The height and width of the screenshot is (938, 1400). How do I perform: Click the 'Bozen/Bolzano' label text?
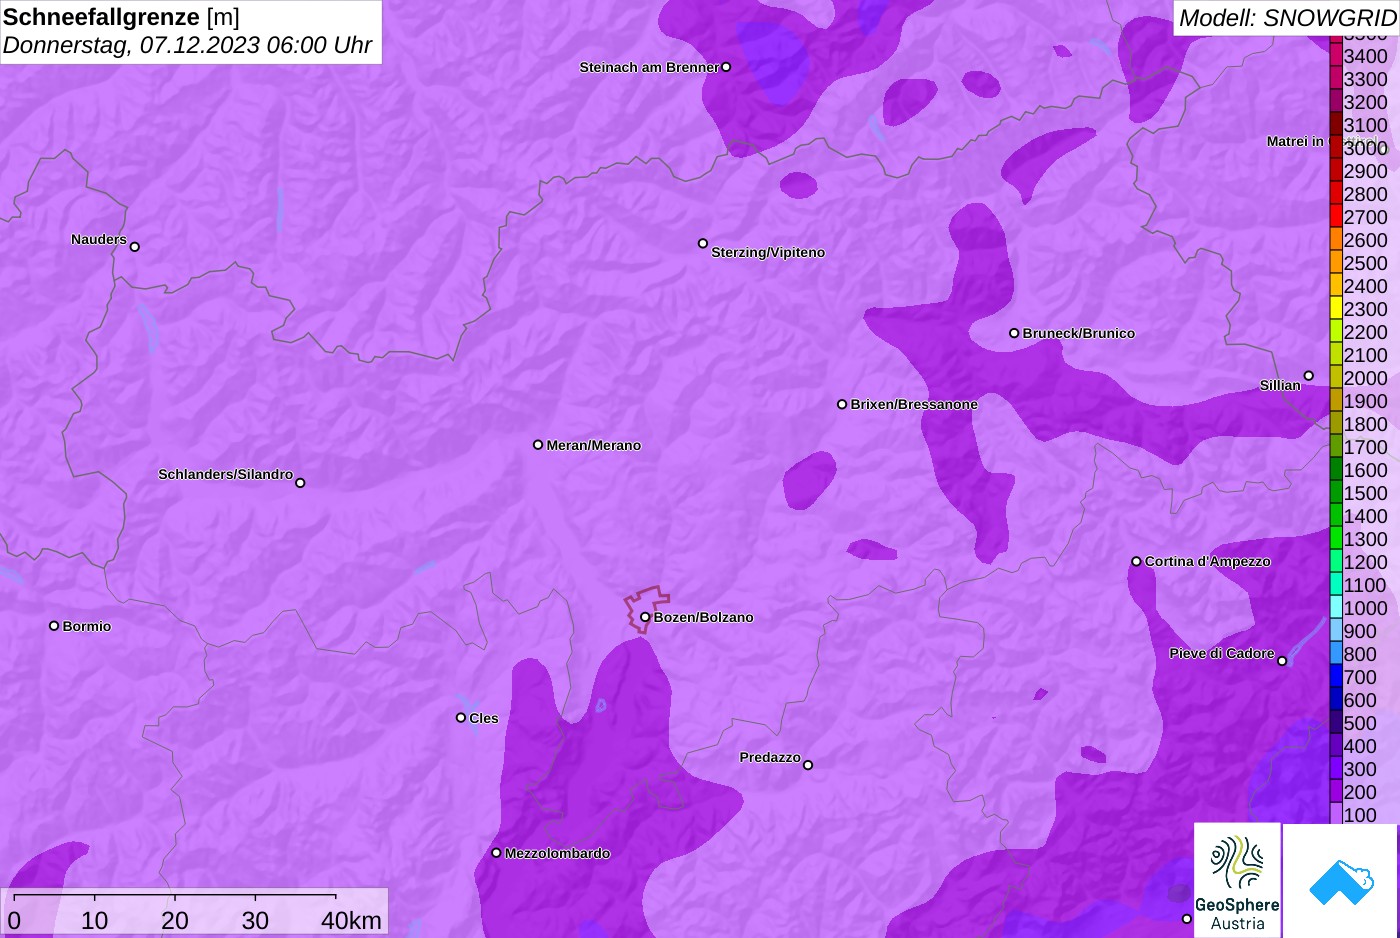[704, 617]
